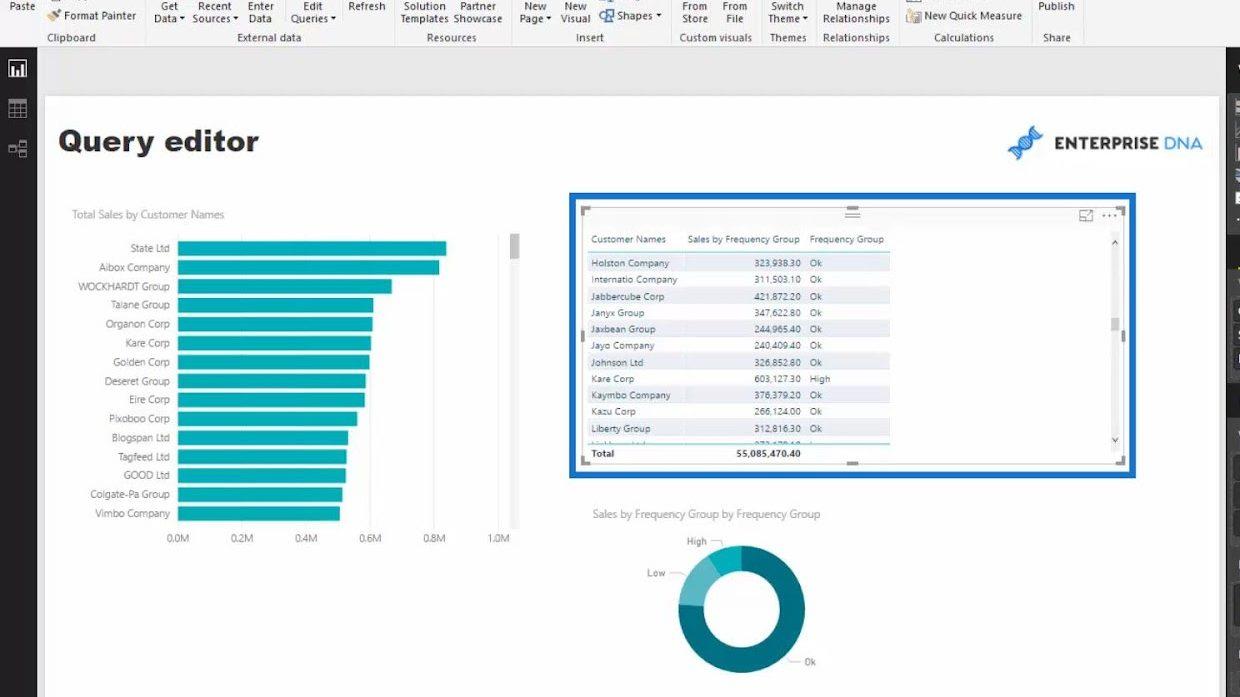Switch to Data view icon
The width and height of the screenshot is (1240, 697).
point(18,109)
